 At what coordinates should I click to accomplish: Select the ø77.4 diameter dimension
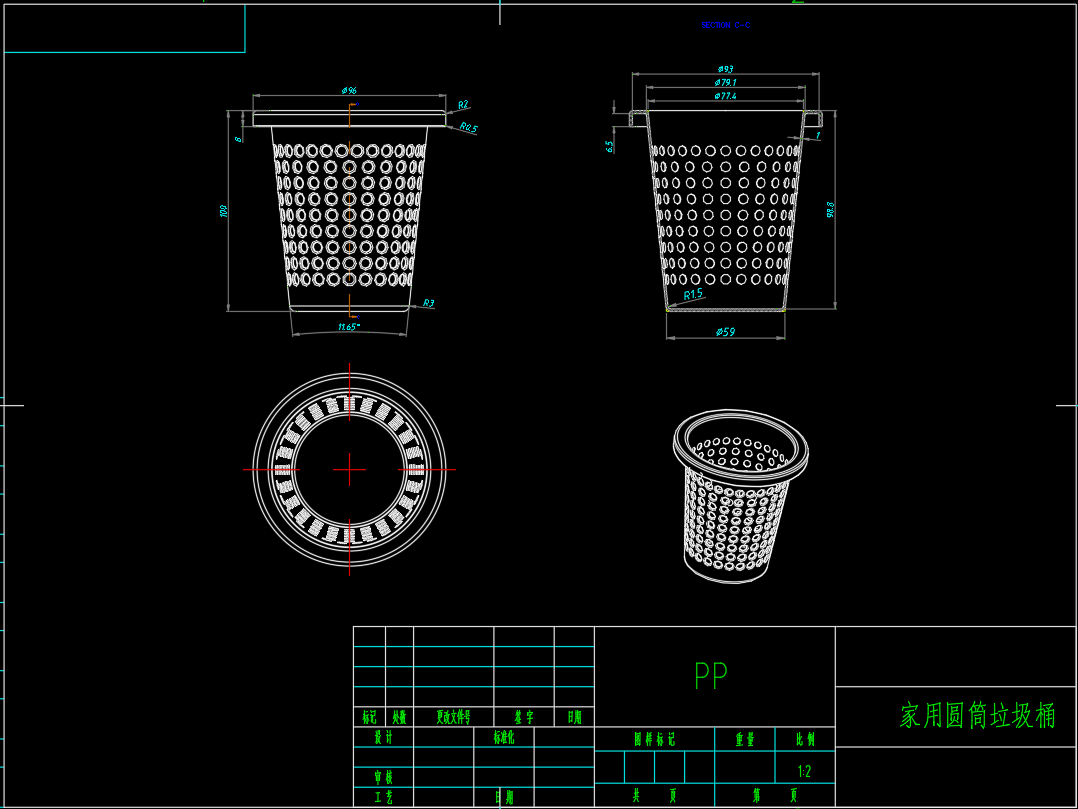coord(725,96)
